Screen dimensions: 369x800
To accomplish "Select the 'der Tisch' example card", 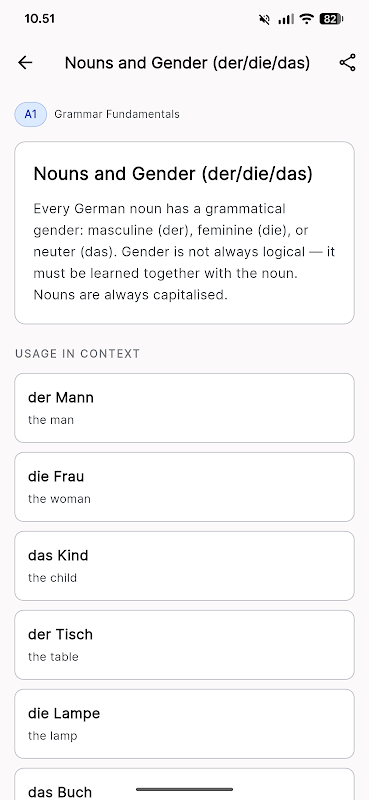I will point(184,645).
